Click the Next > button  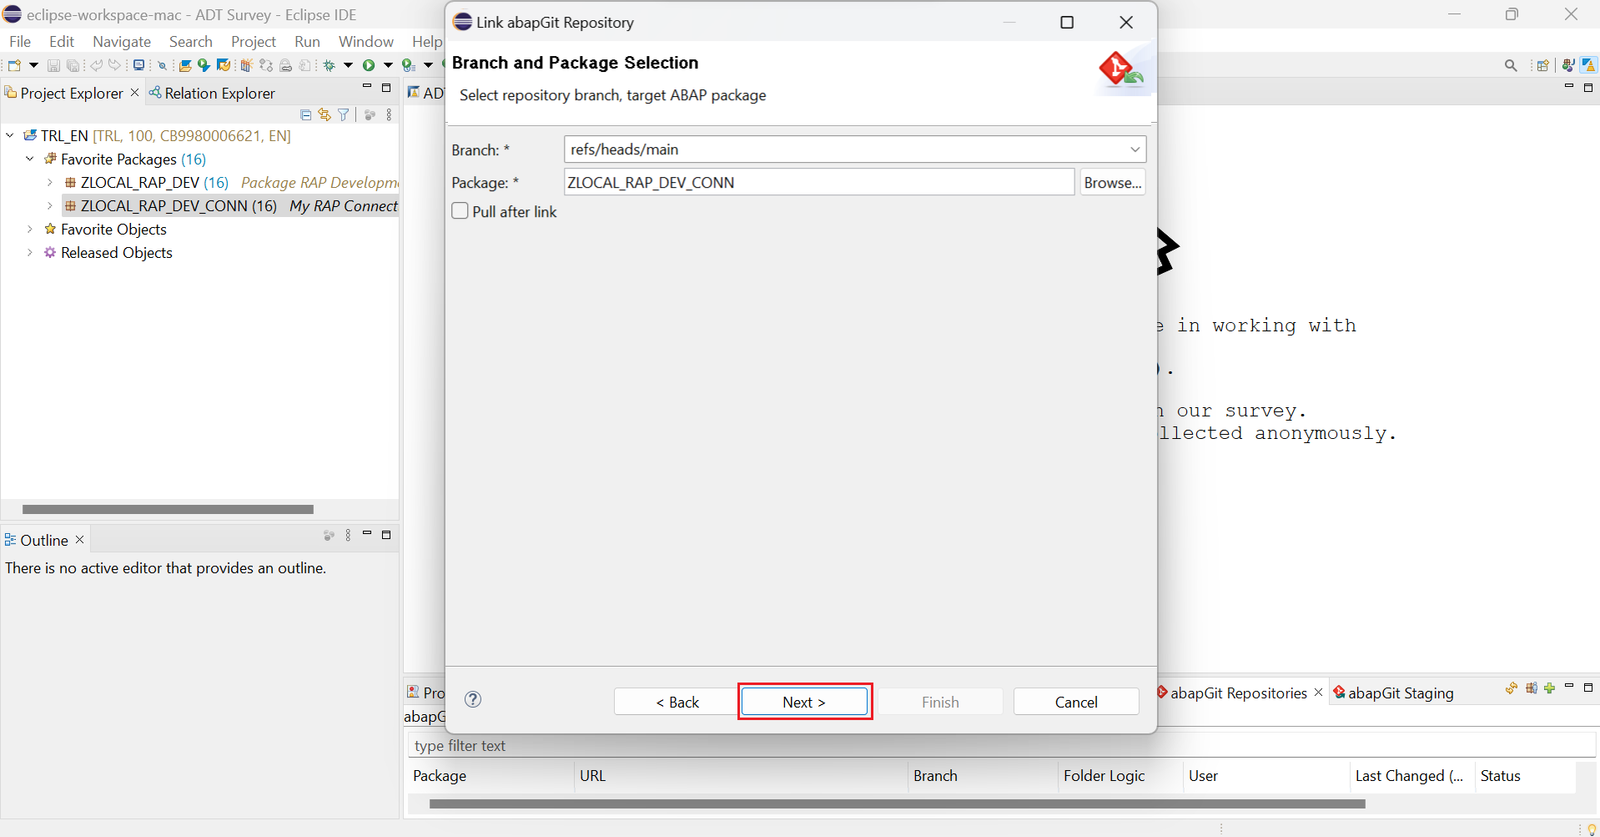[x=805, y=702]
